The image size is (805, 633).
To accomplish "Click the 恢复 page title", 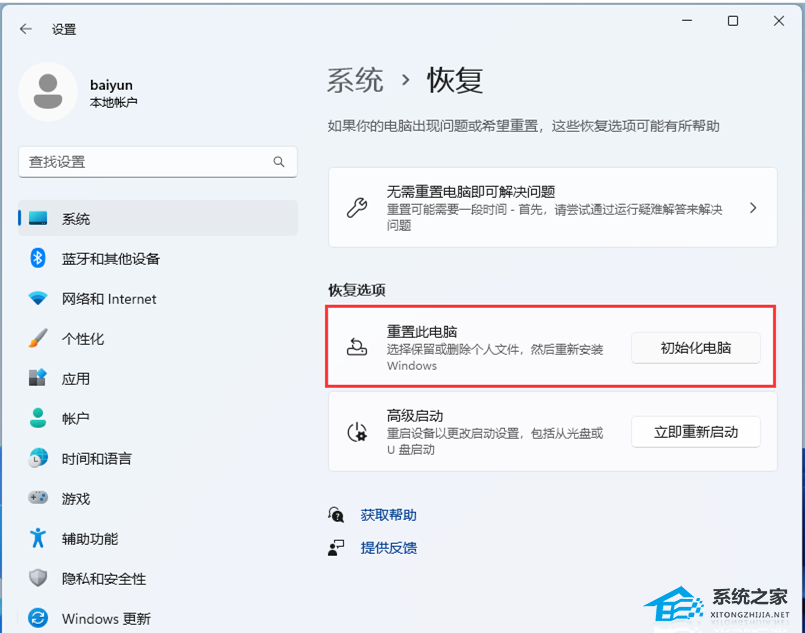I will coord(455,80).
